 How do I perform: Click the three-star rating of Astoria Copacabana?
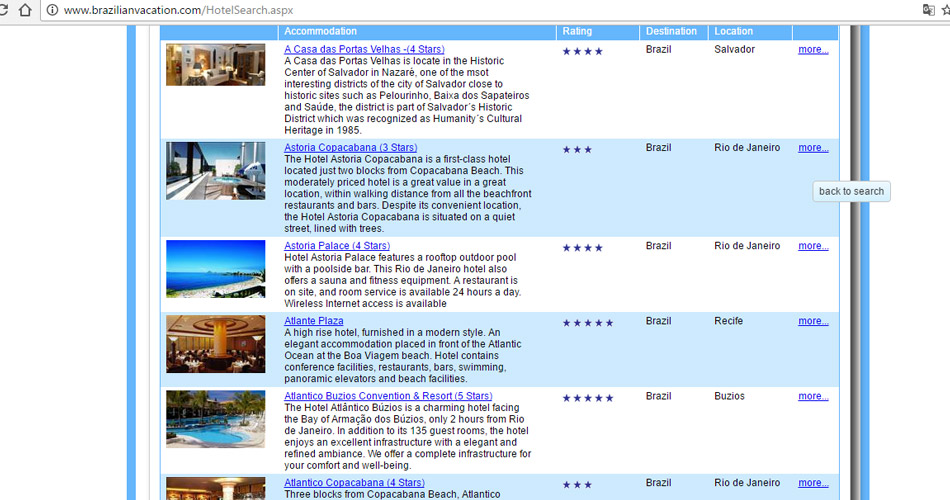click(x=577, y=150)
